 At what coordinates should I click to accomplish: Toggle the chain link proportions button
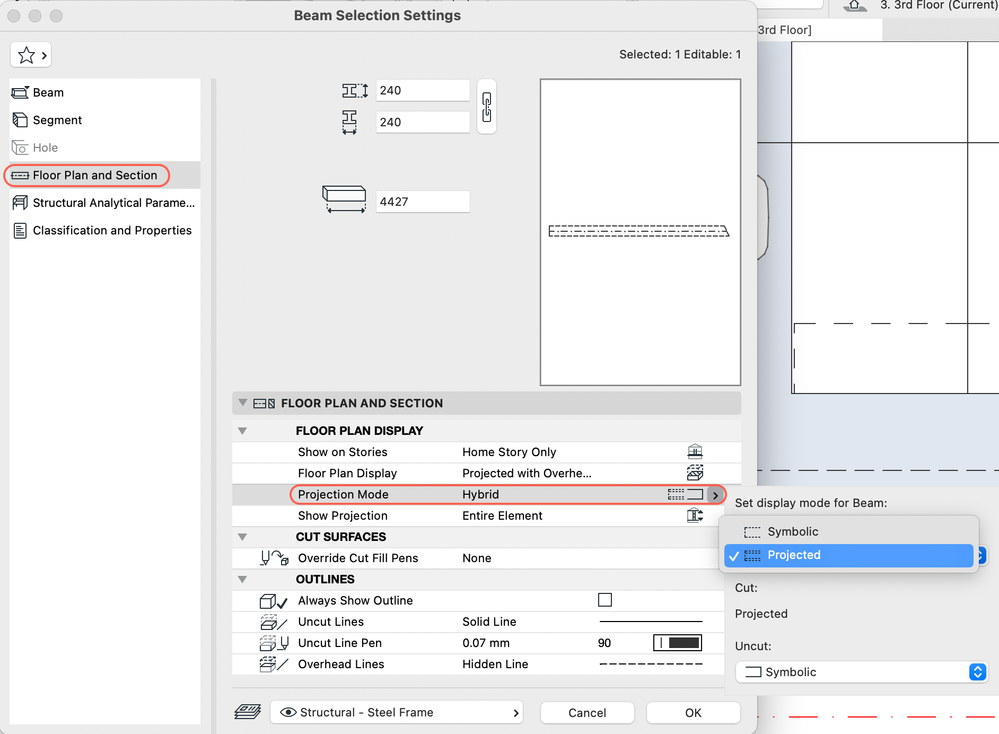click(487, 106)
